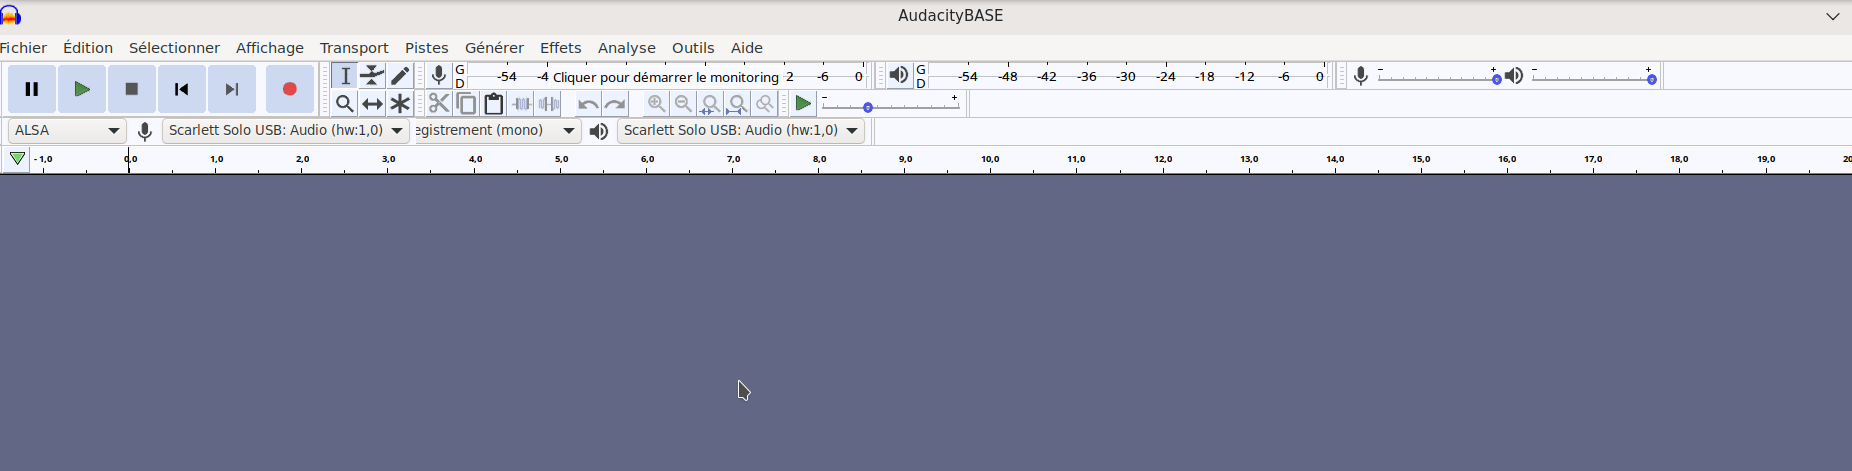
Task: Click the Play-at-speed green button
Action: point(803,103)
